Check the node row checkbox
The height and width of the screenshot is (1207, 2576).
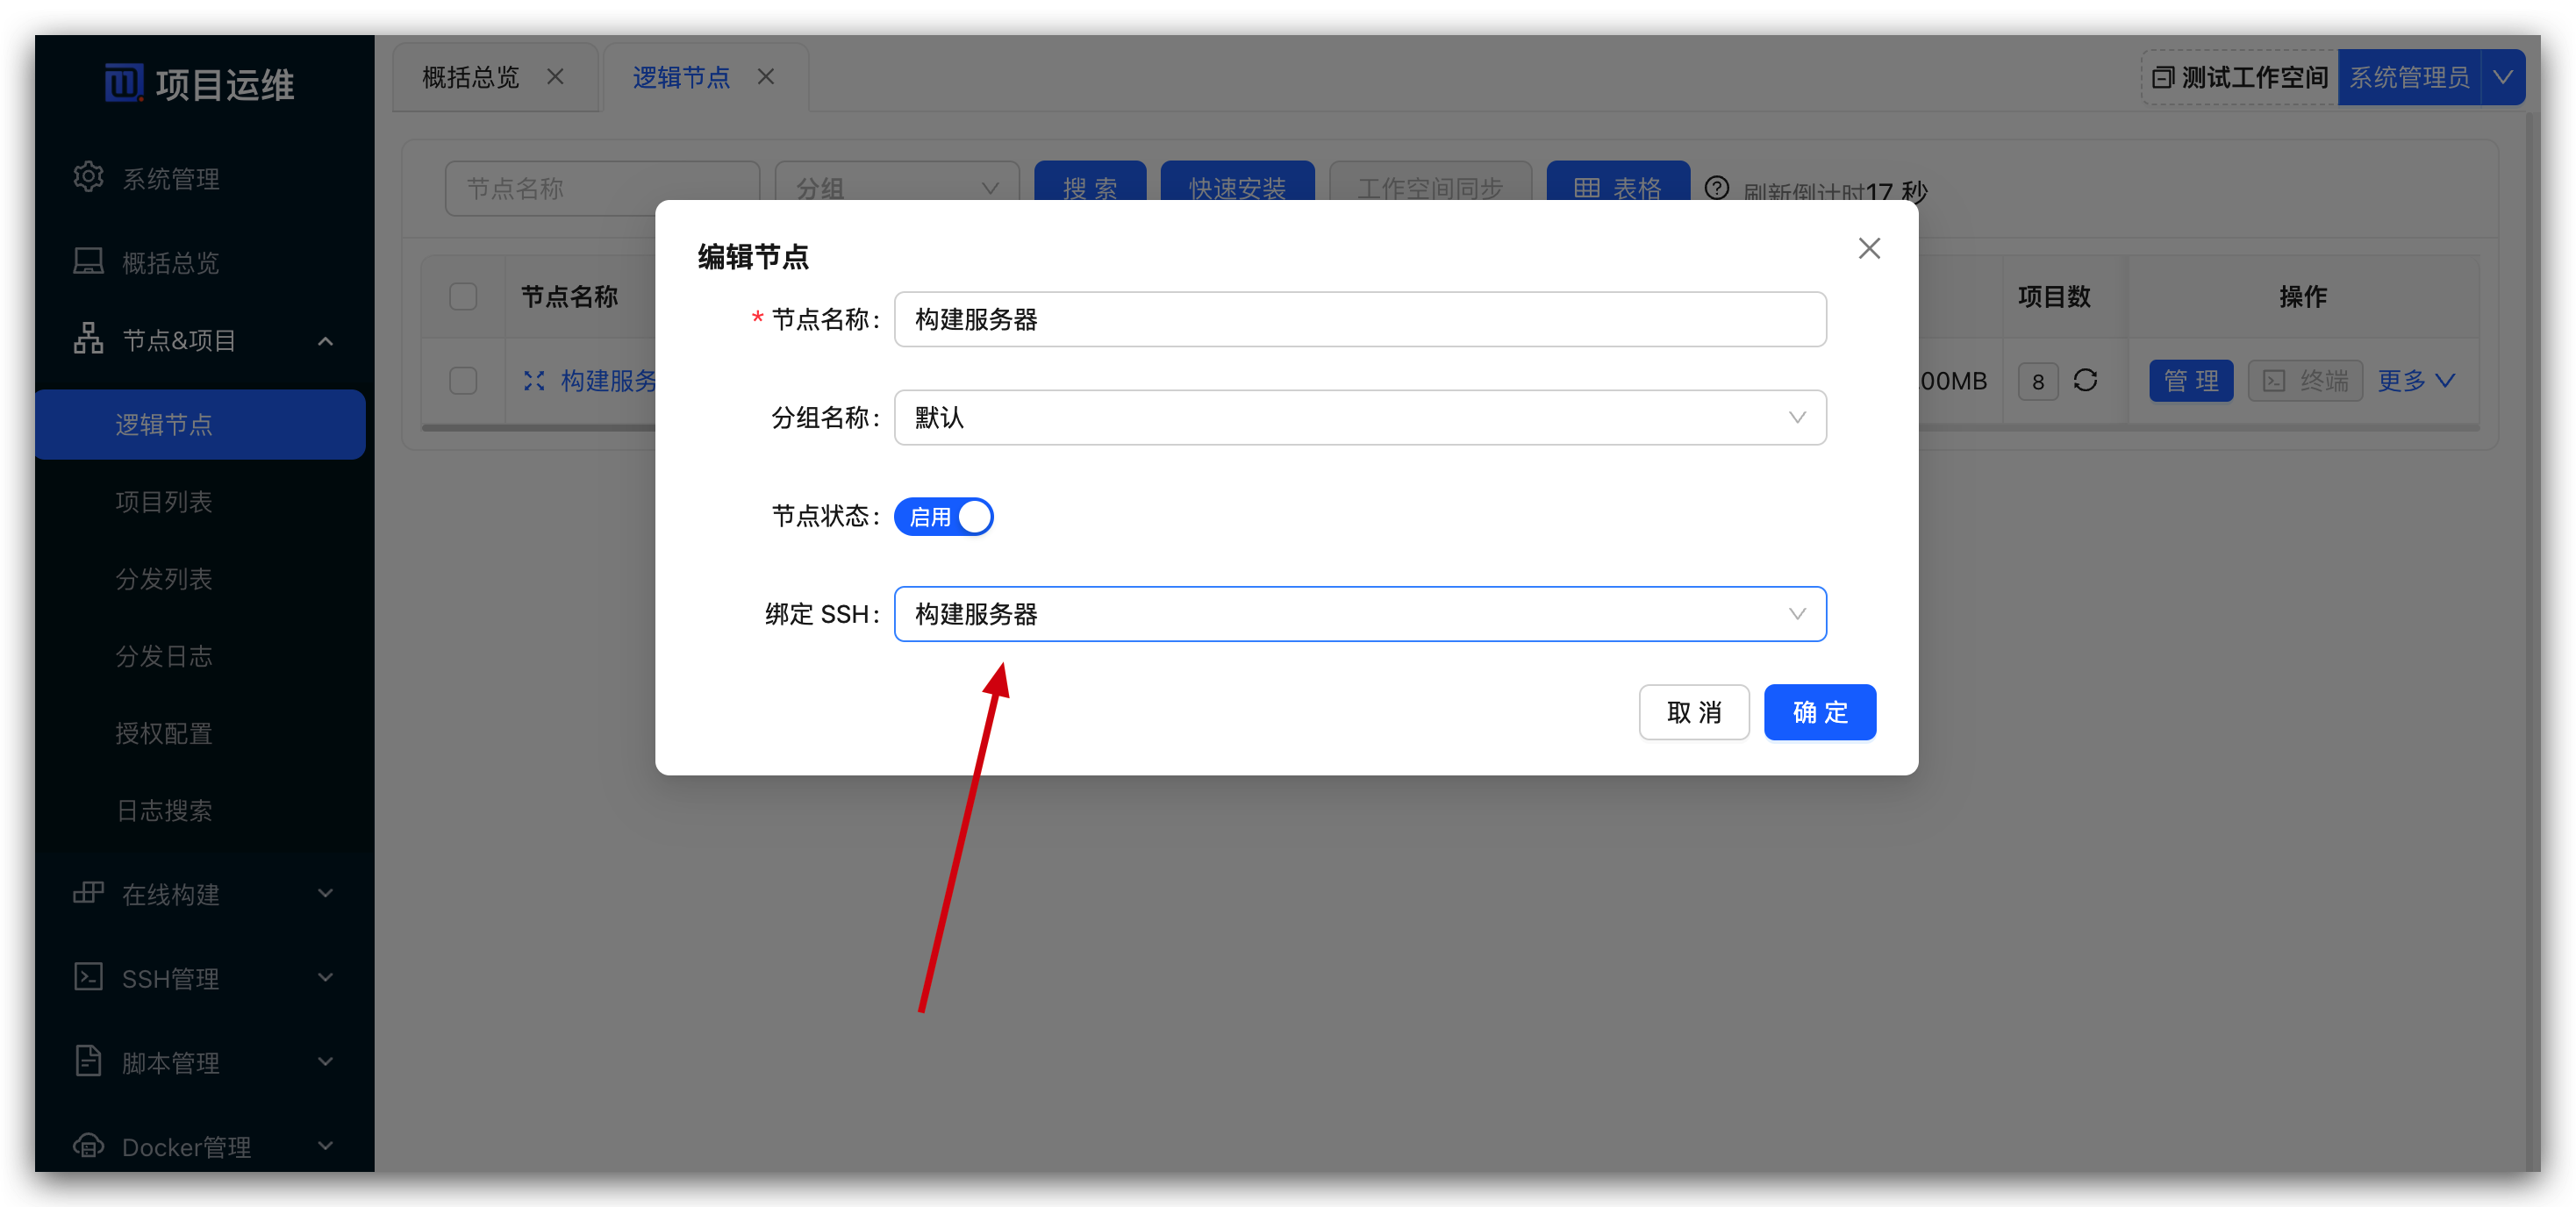tap(462, 381)
